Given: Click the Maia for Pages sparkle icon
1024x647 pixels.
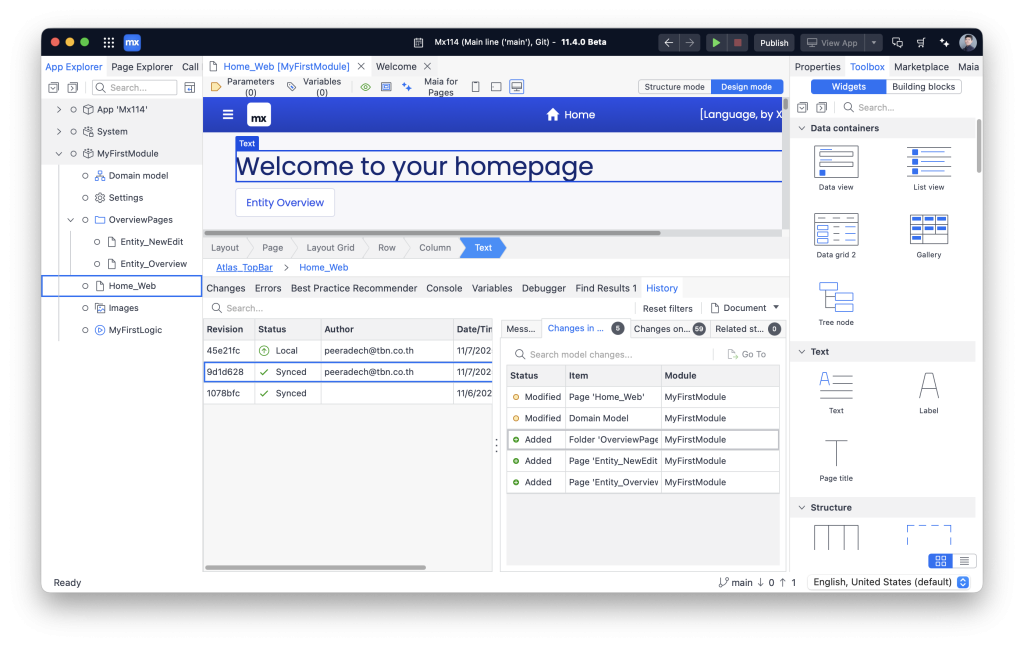Looking at the screenshot, I should click(407, 87).
